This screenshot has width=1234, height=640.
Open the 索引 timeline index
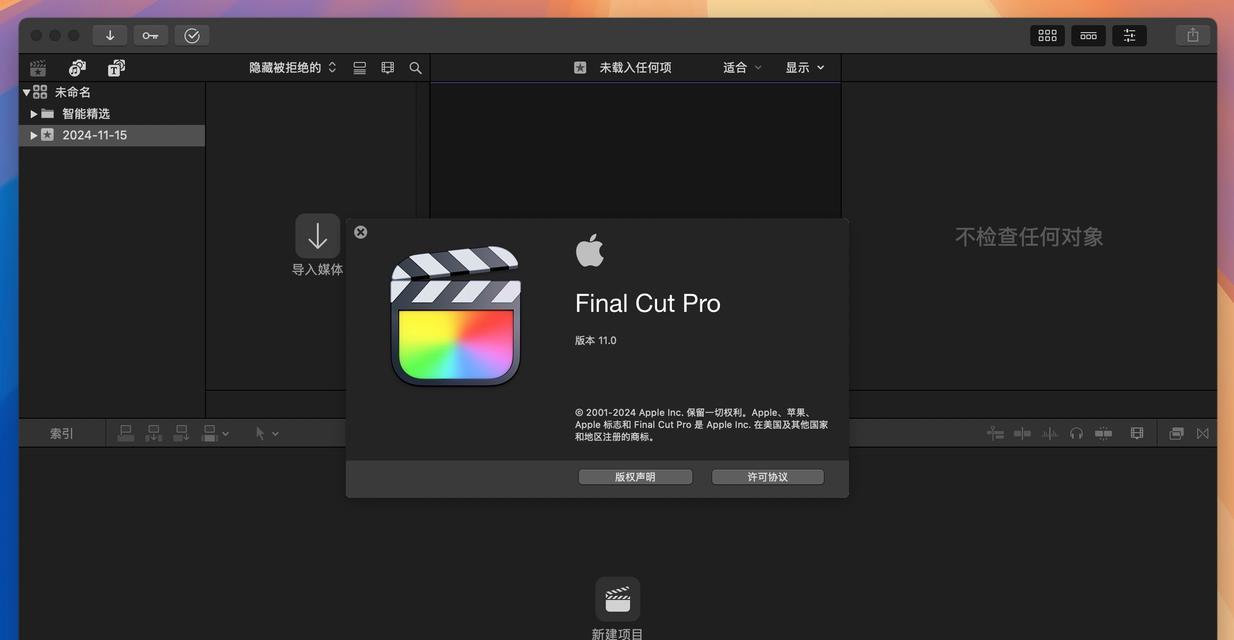pos(62,434)
